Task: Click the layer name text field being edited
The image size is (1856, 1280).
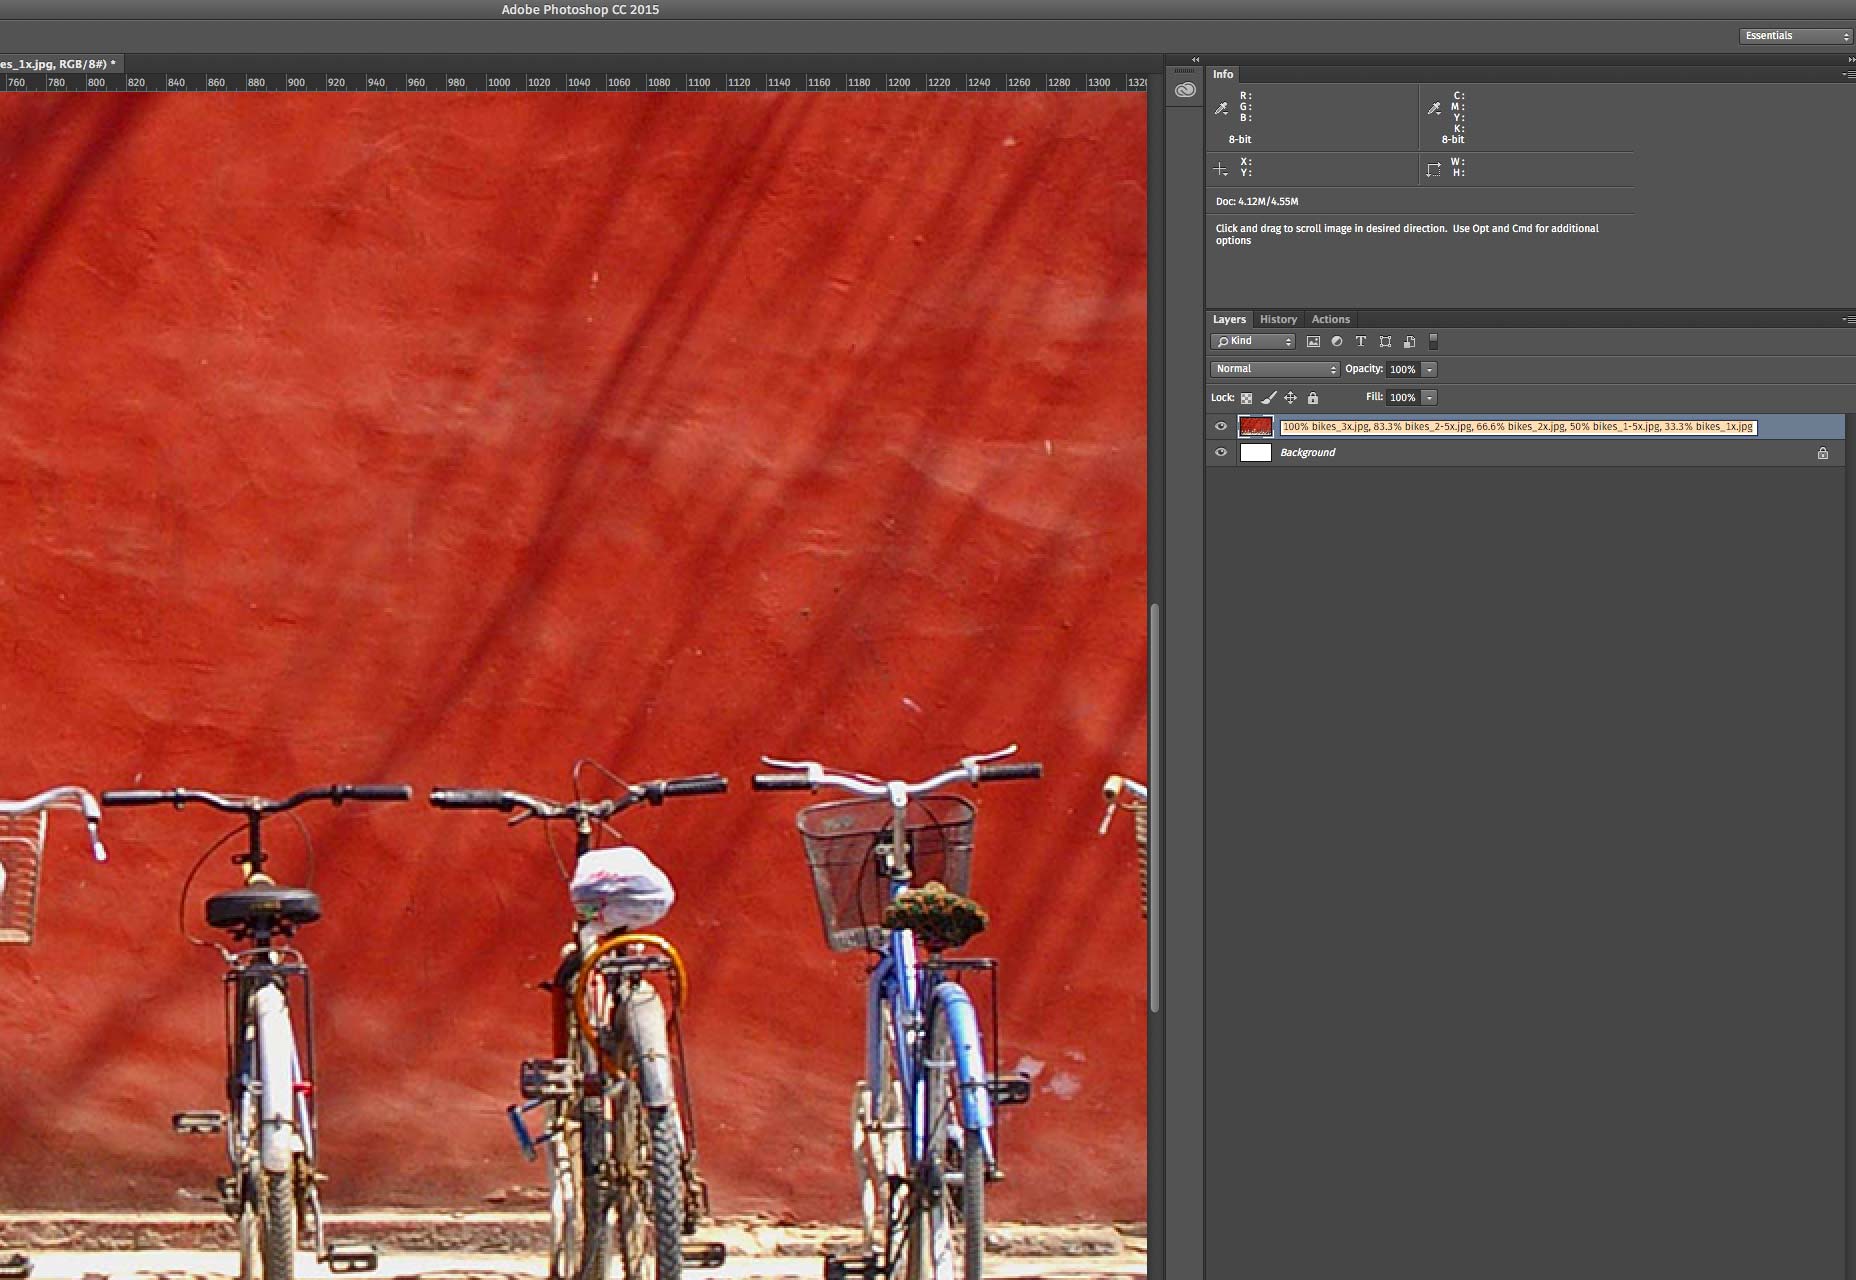Action: (x=1518, y=427)
